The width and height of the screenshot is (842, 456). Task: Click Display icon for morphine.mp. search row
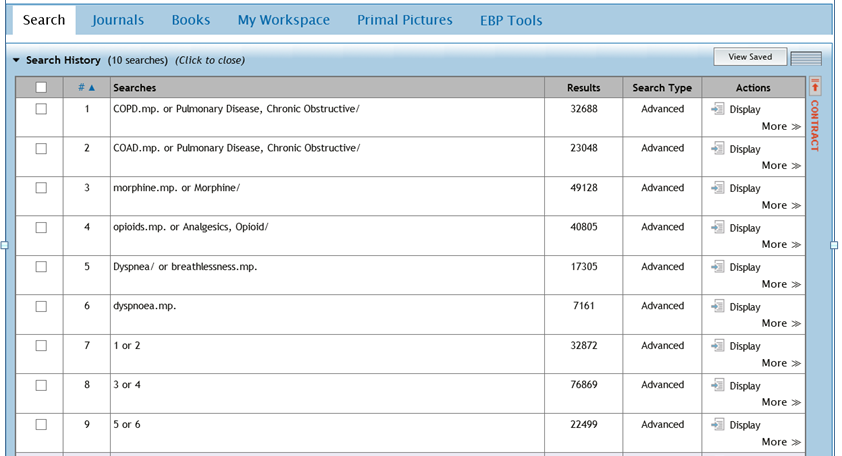[x=717, y=188]
